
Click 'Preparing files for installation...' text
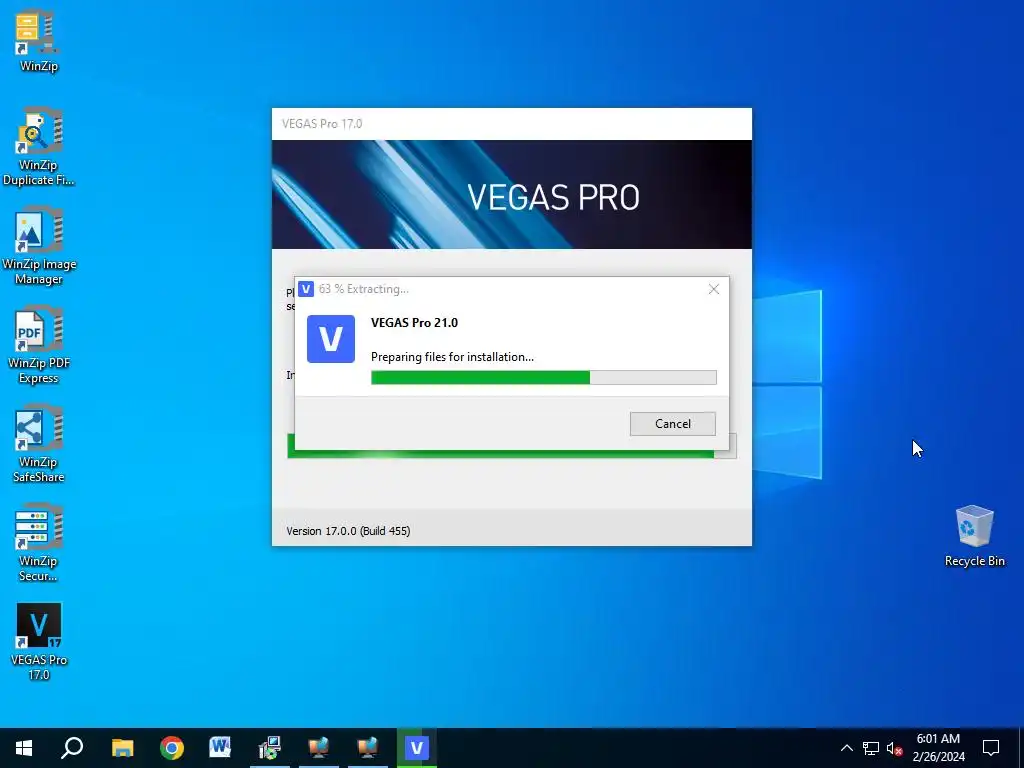(x=452, y=357)
